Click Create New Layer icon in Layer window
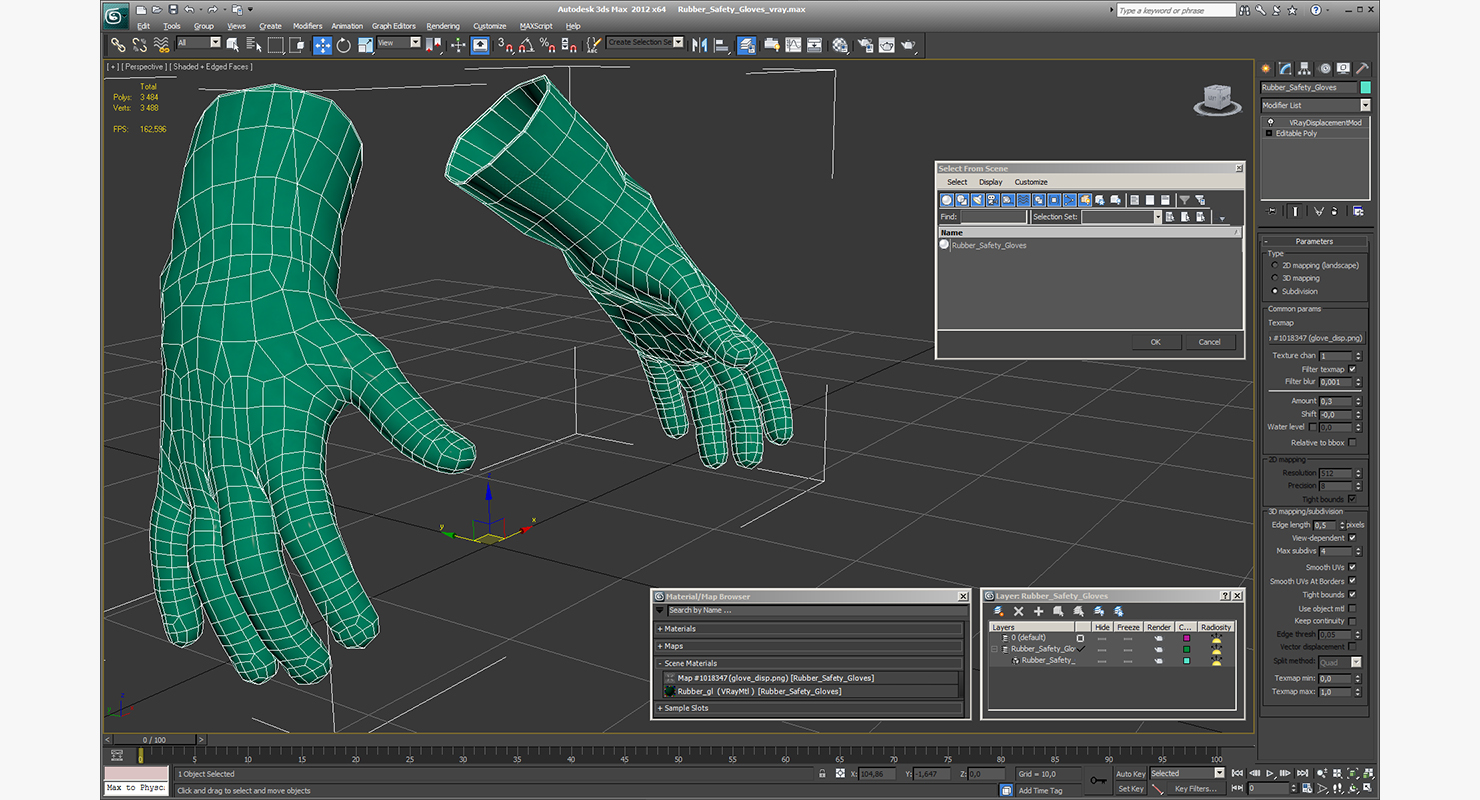The height and width of the screenshot is (800, 1480). click(x=998, y=611)
